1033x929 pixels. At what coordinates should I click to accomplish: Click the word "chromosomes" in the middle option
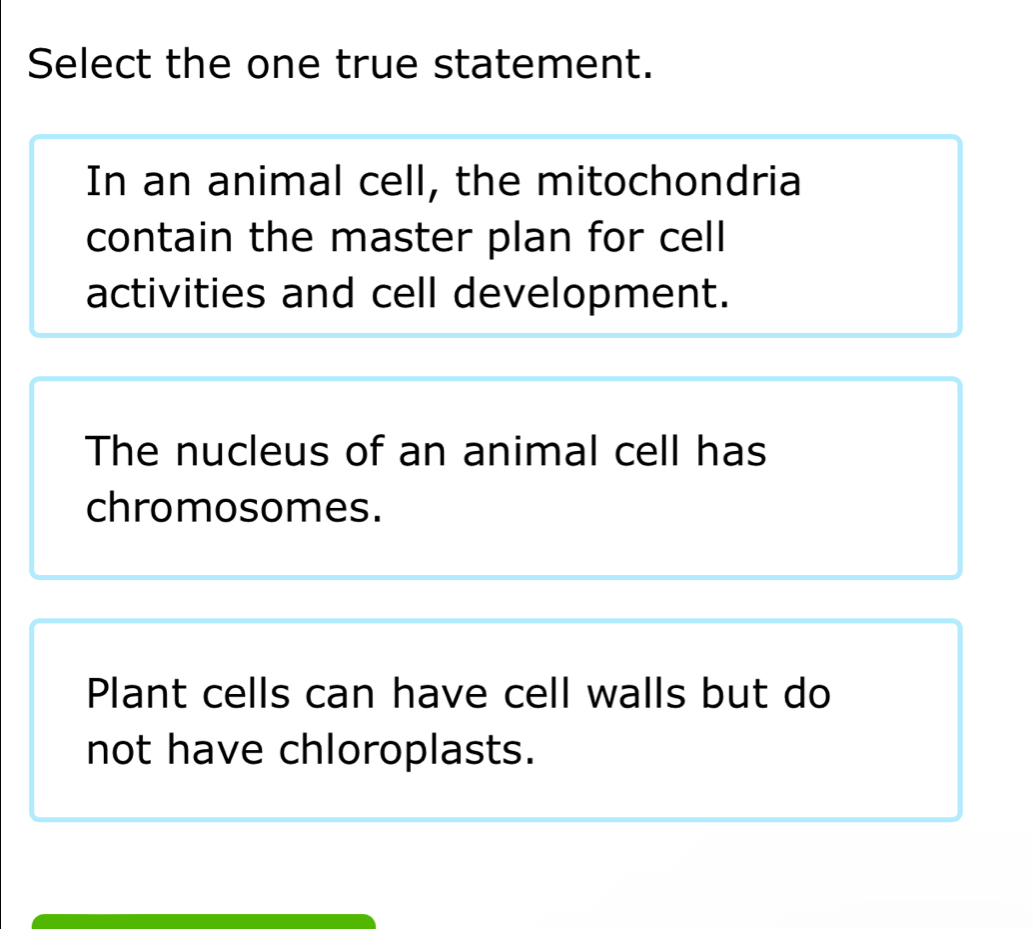[234, 508]
